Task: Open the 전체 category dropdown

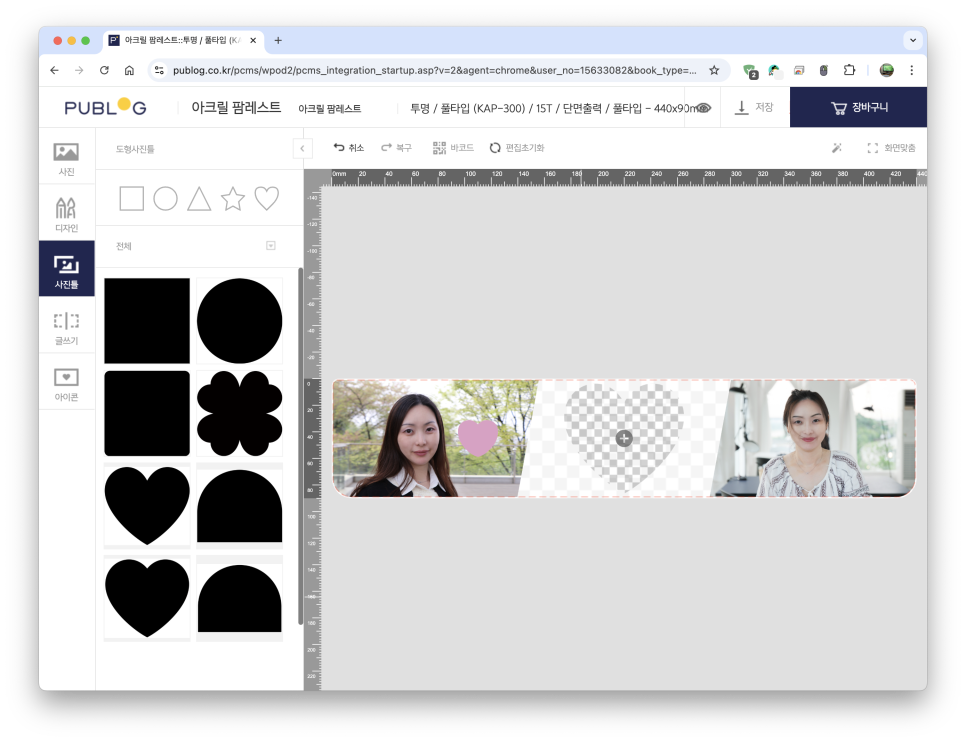Action: [270, 246]
